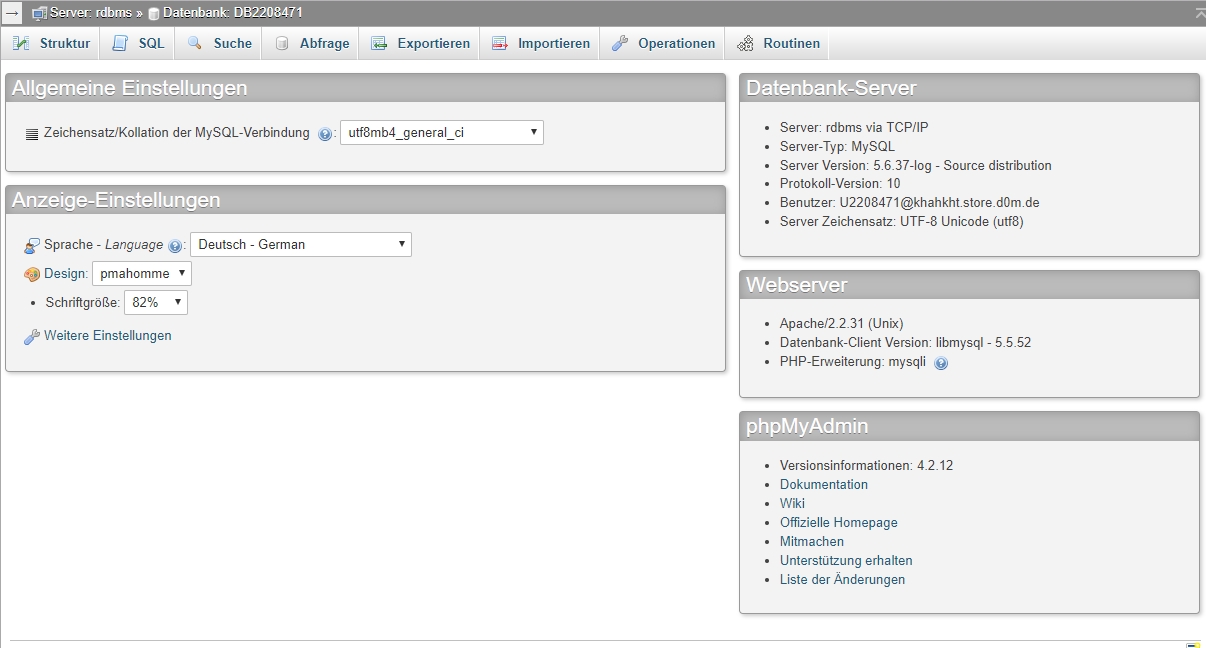Click the help icon beside mysqli PHP extension
Image resolution: width=1206 pixels, height=648 pixels.
(940, 363)
